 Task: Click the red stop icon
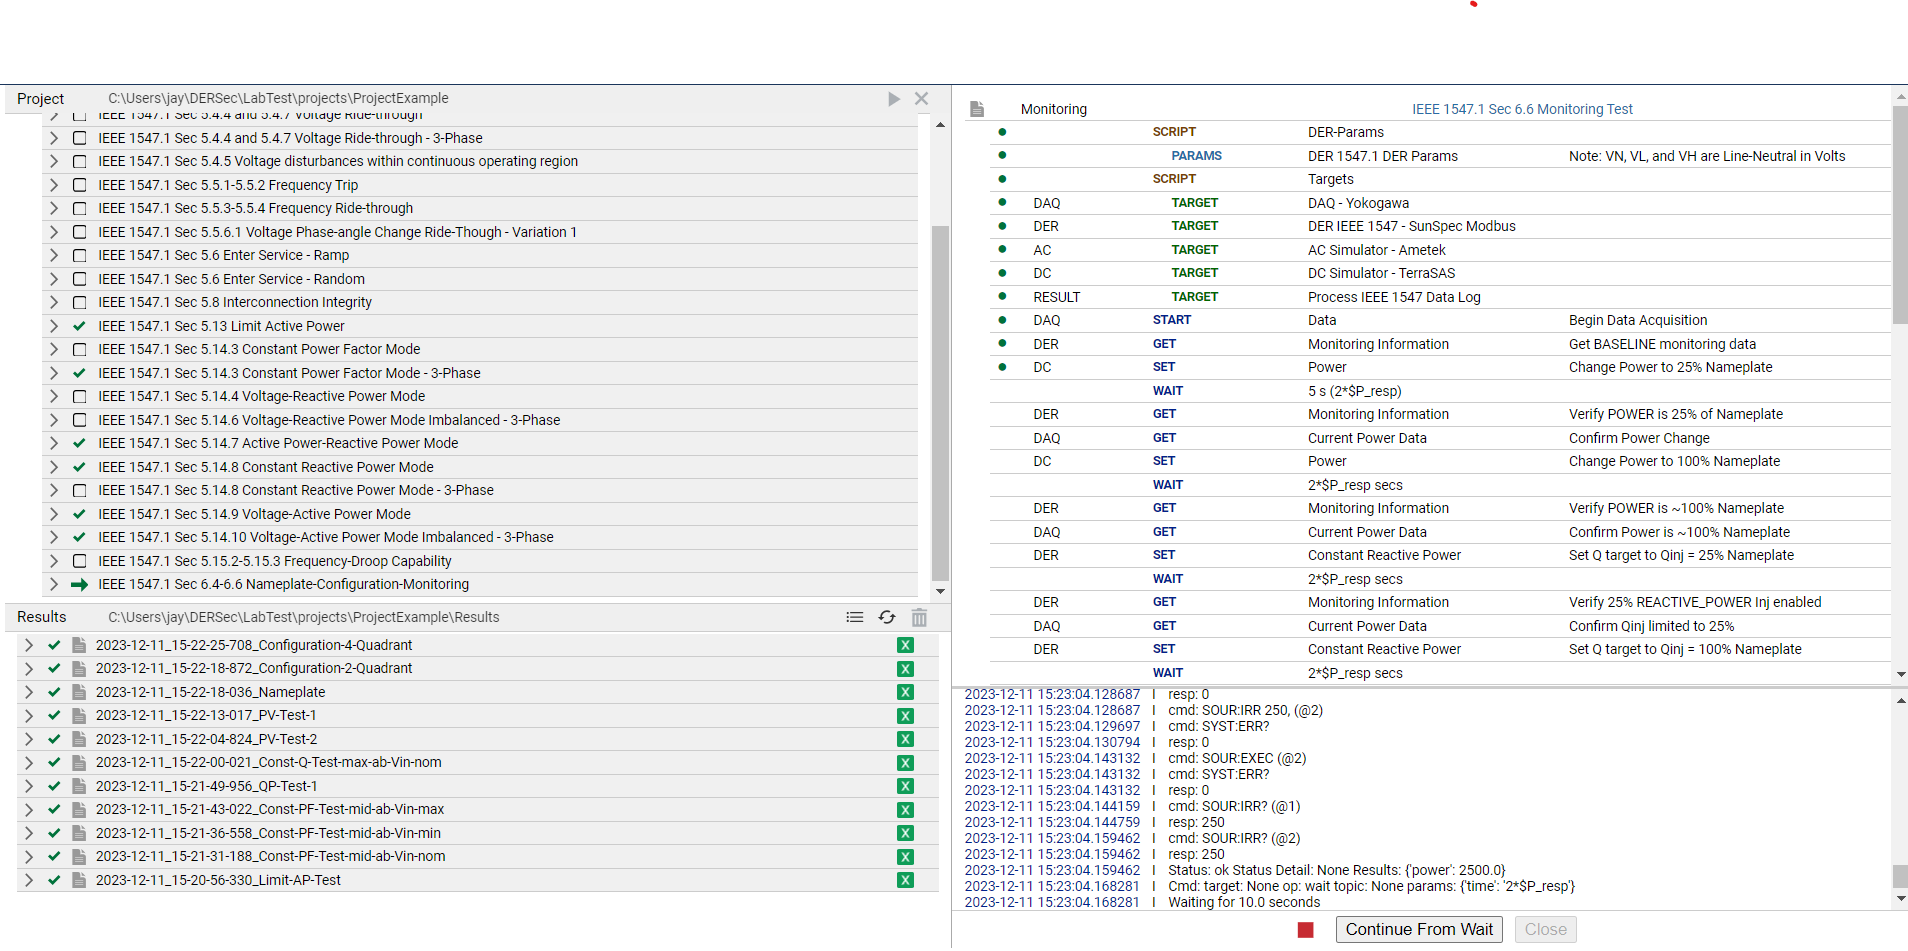pos(1305,930)
